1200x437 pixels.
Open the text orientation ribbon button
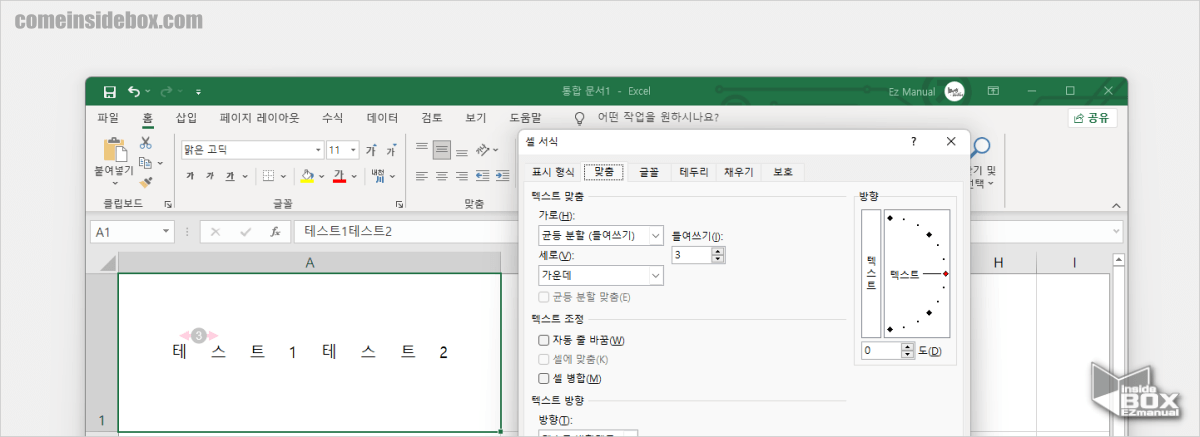pyautogui.click(x=485, y=150)
